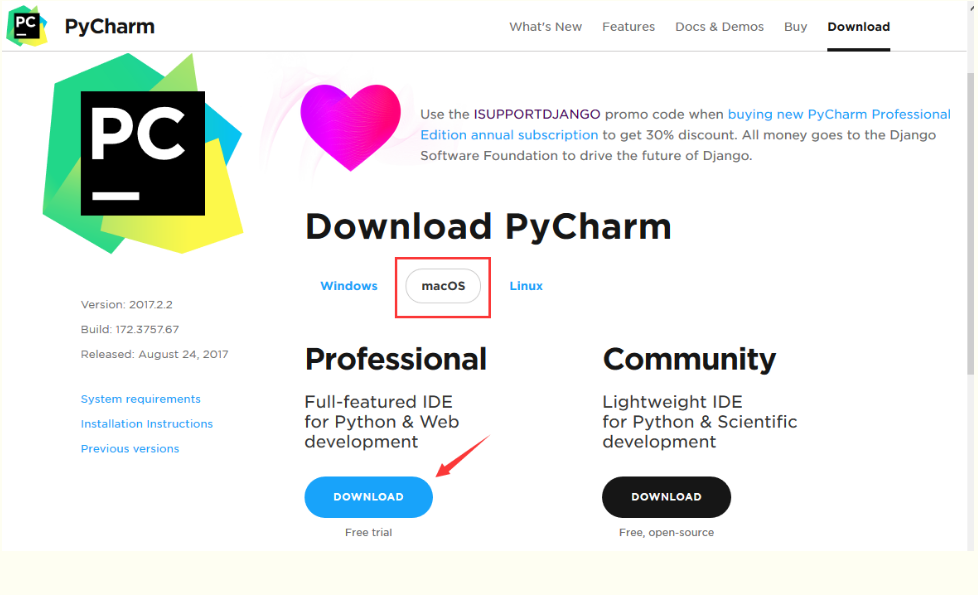The height and width of the screenshot is (595, 978).
Task: Go to Docs & Demos page
Action: tap(719, 27)
